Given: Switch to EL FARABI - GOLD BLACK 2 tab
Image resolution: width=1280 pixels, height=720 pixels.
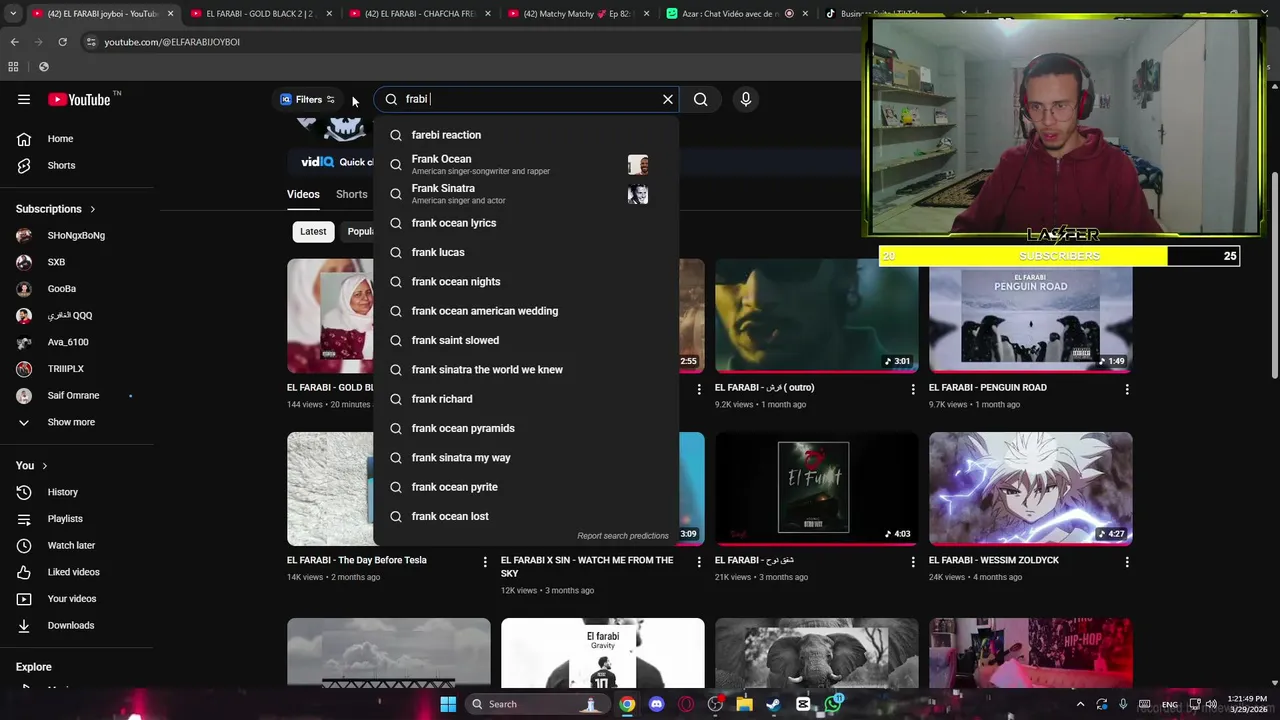Looking at the screenshot, I should (260, 14).
